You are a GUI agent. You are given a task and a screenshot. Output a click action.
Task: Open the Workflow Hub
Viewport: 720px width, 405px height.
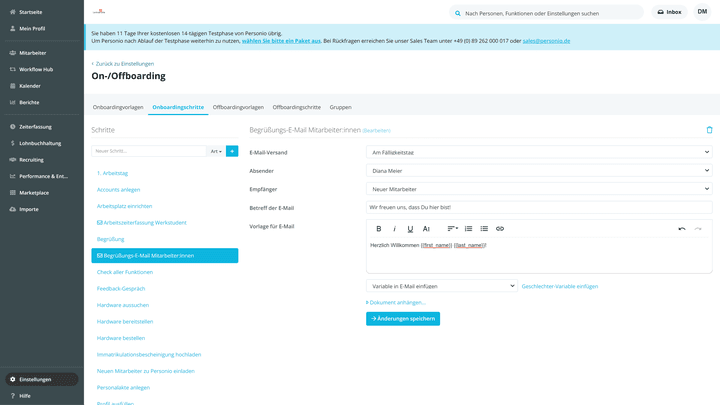[x=36, y=69]
